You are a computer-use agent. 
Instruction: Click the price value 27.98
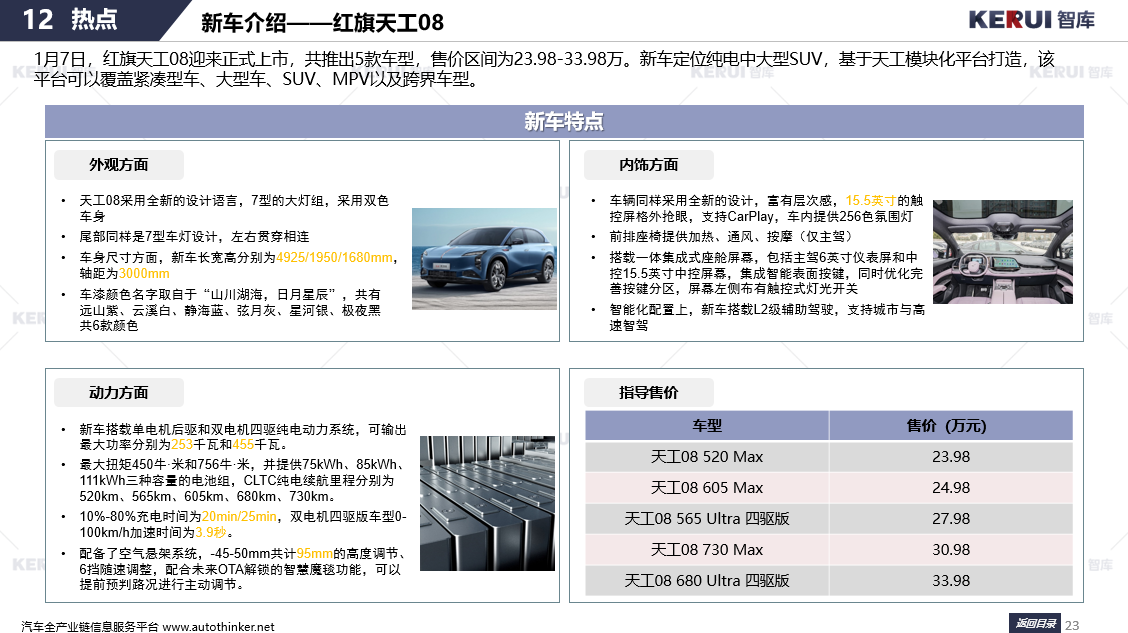(x=951, y=519)
